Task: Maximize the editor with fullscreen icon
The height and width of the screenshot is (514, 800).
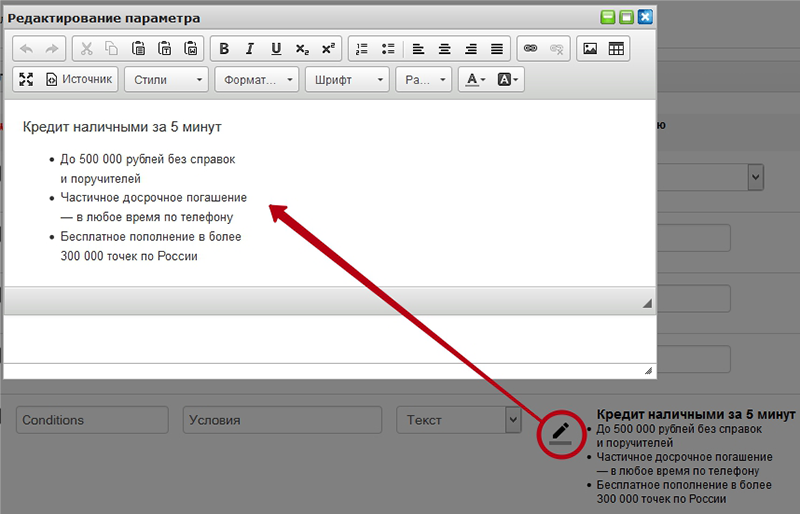Action: tap(26, 79)
